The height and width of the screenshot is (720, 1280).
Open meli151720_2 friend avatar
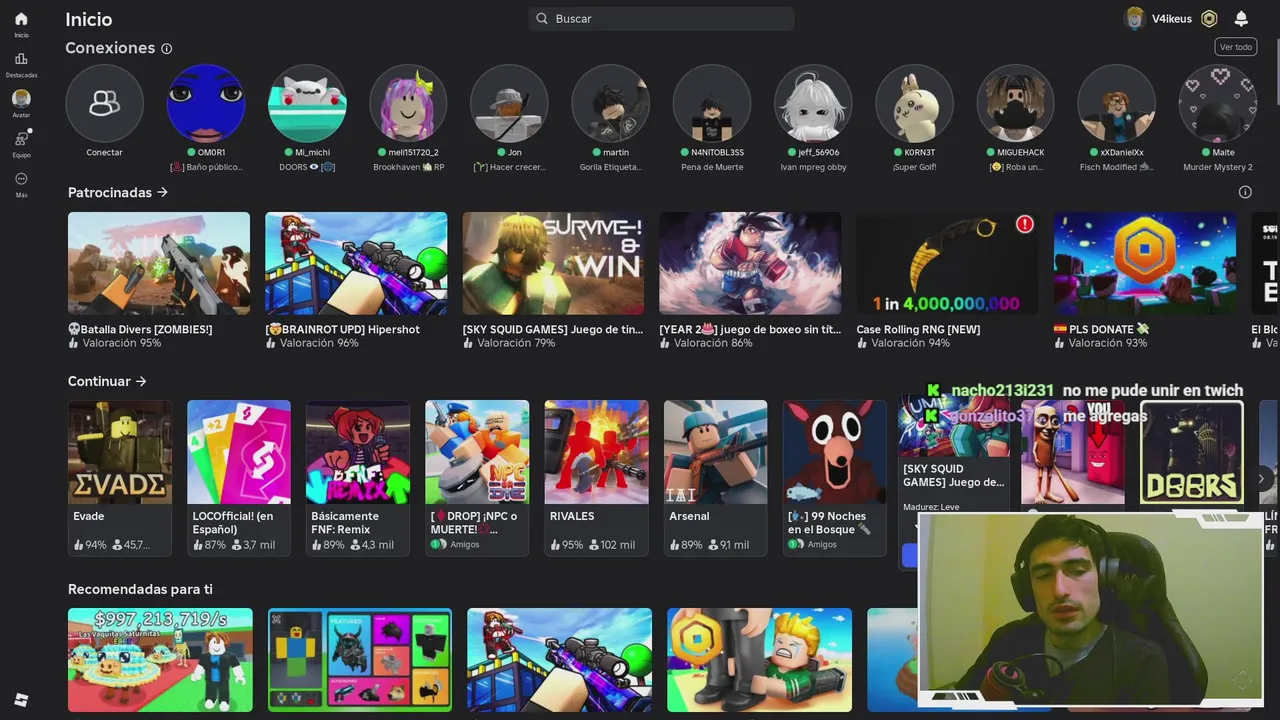coord(408,103)
